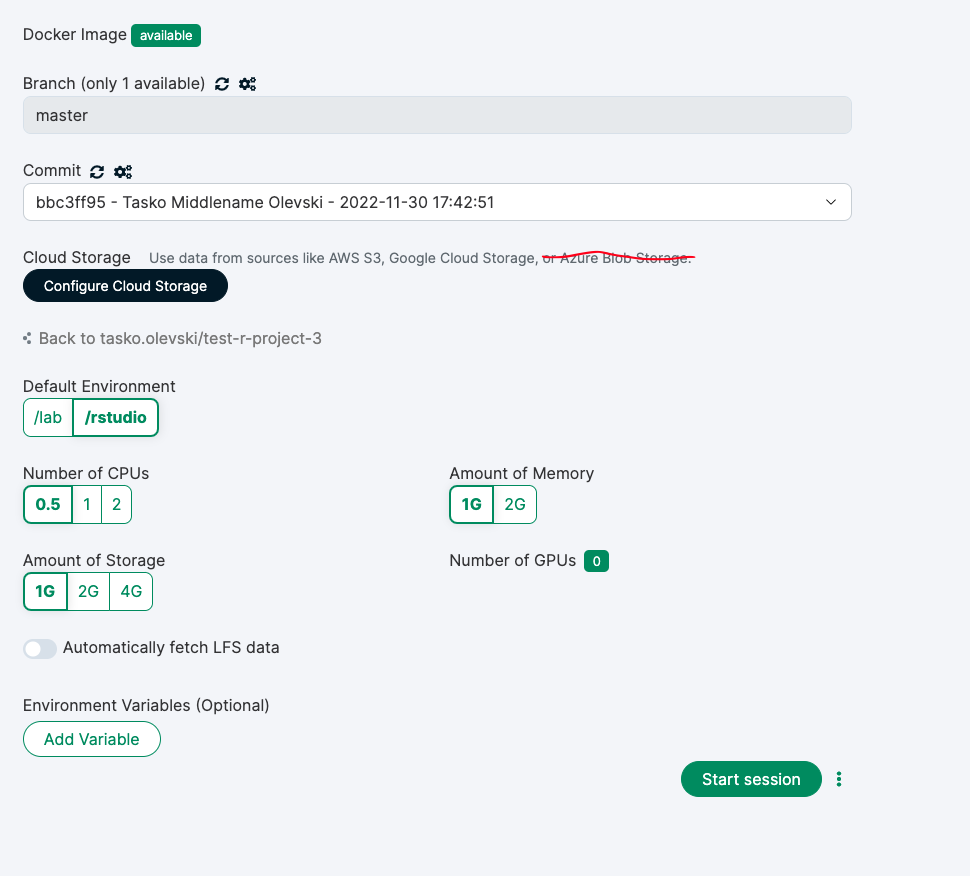Refresh the branch list

tap(221, 84)
